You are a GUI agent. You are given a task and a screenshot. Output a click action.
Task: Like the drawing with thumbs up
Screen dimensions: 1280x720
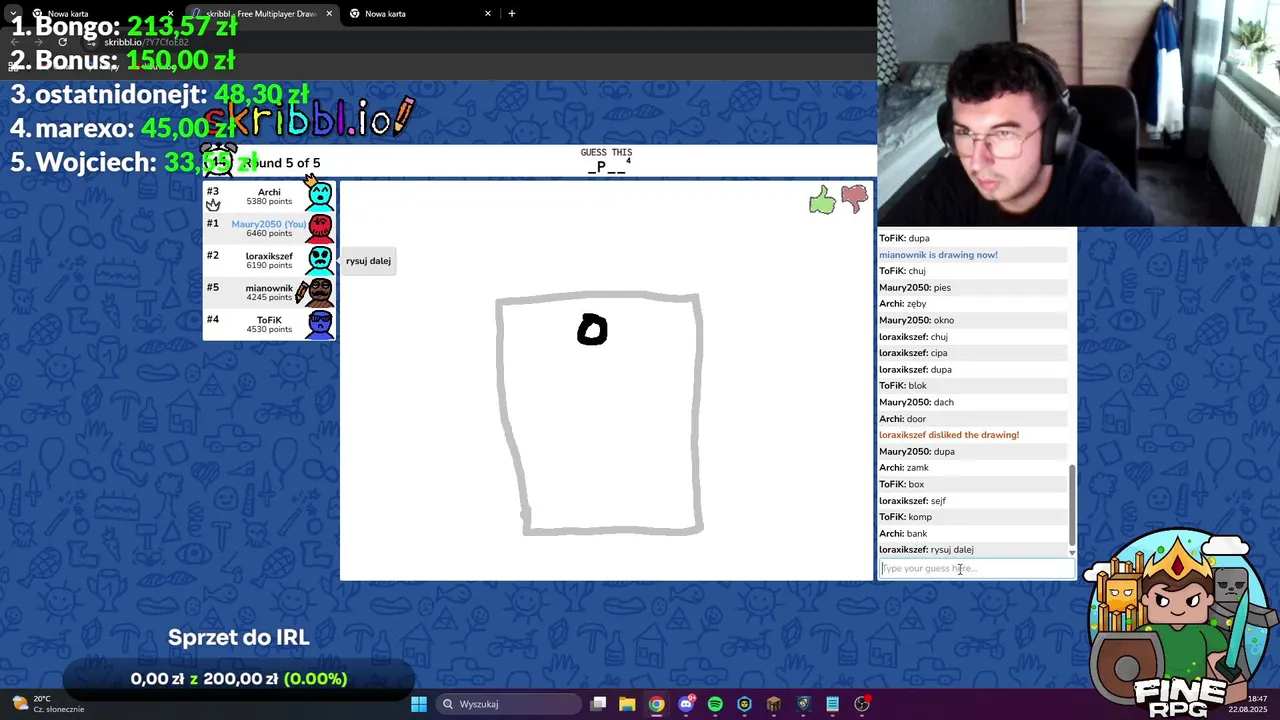tap(822, 200)
